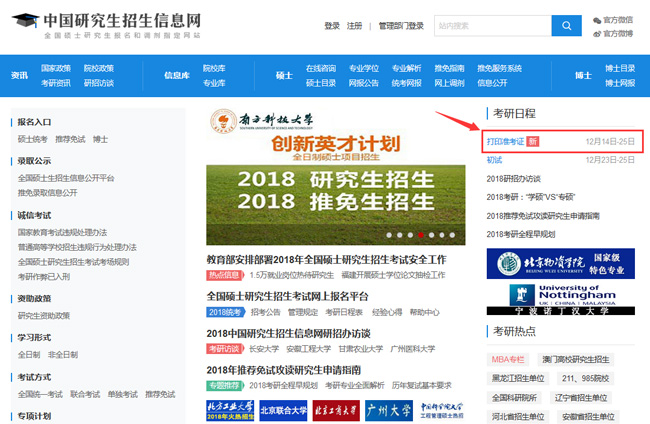
Task: Select the MBA专栏 hot topic button
Action: (x=508, y=359)
